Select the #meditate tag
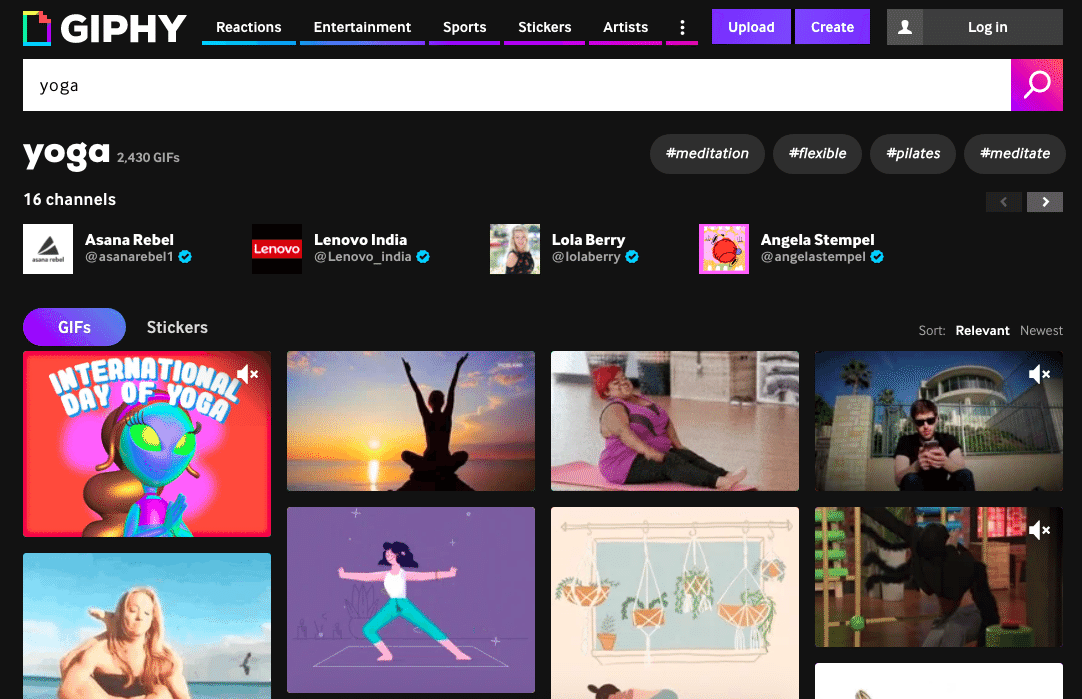This screenshot has width=1082, height=699. point(1014,153)
